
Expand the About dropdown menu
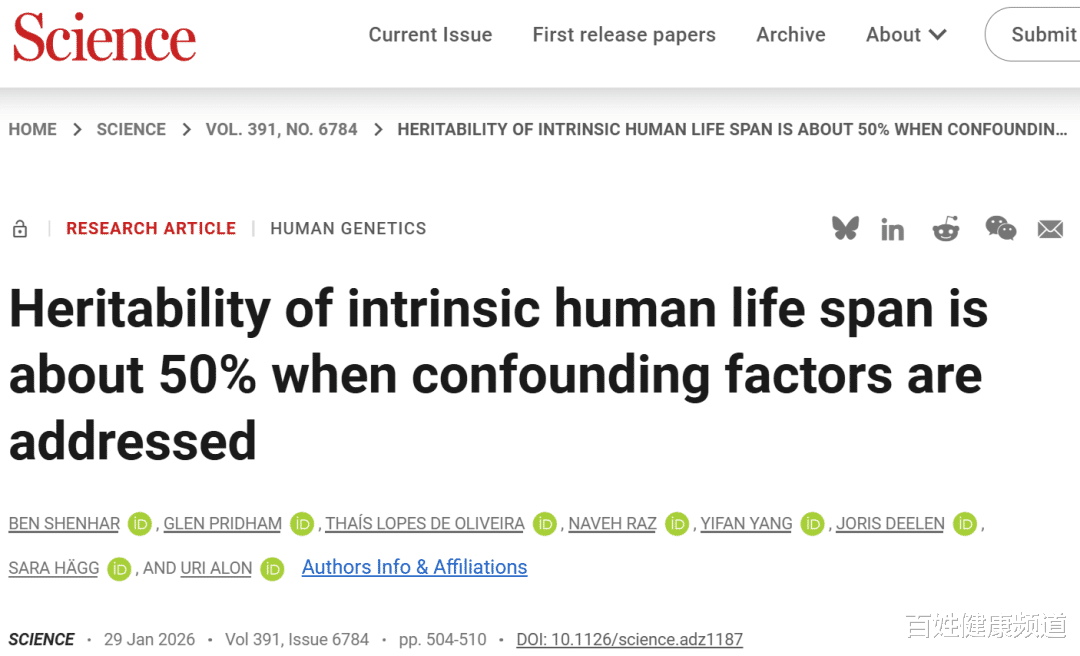(x=906, y=35)
